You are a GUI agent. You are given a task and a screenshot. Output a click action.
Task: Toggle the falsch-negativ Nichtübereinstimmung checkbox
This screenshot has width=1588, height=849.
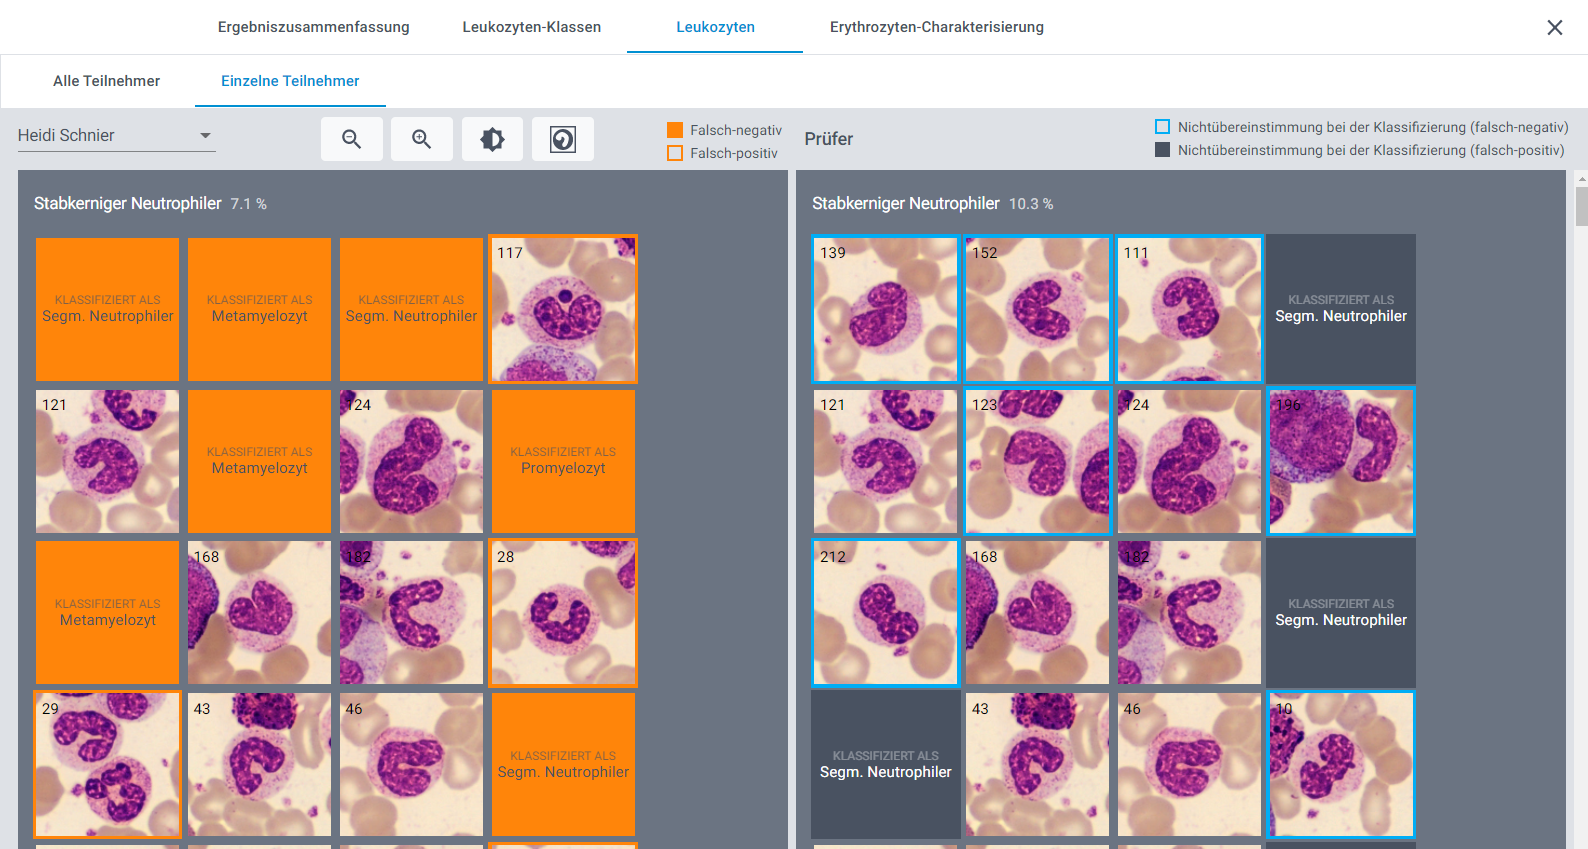pyautogui.click(x=1162, y=127)
